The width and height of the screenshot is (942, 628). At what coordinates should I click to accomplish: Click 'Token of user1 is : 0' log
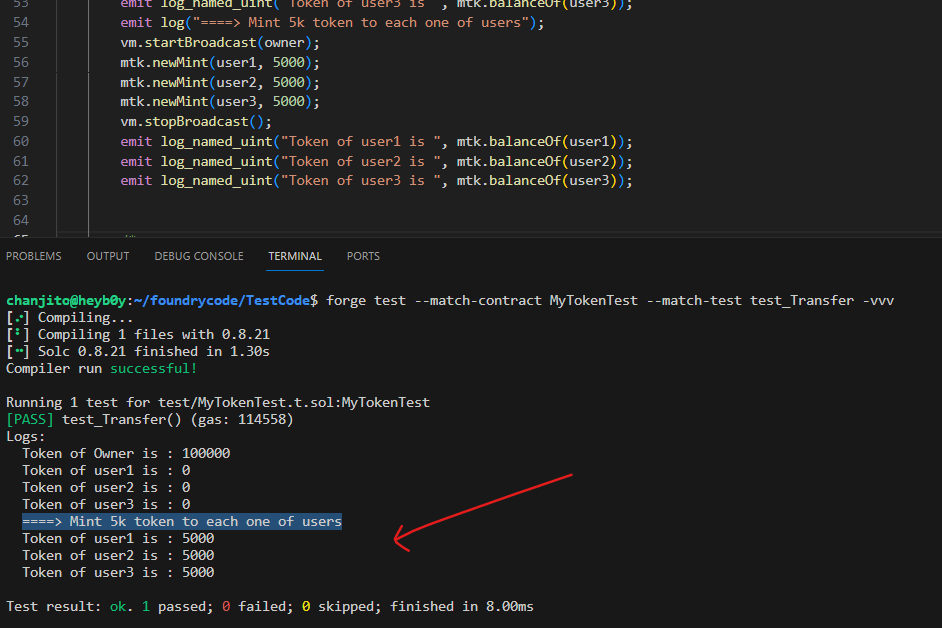pos(106,471)
